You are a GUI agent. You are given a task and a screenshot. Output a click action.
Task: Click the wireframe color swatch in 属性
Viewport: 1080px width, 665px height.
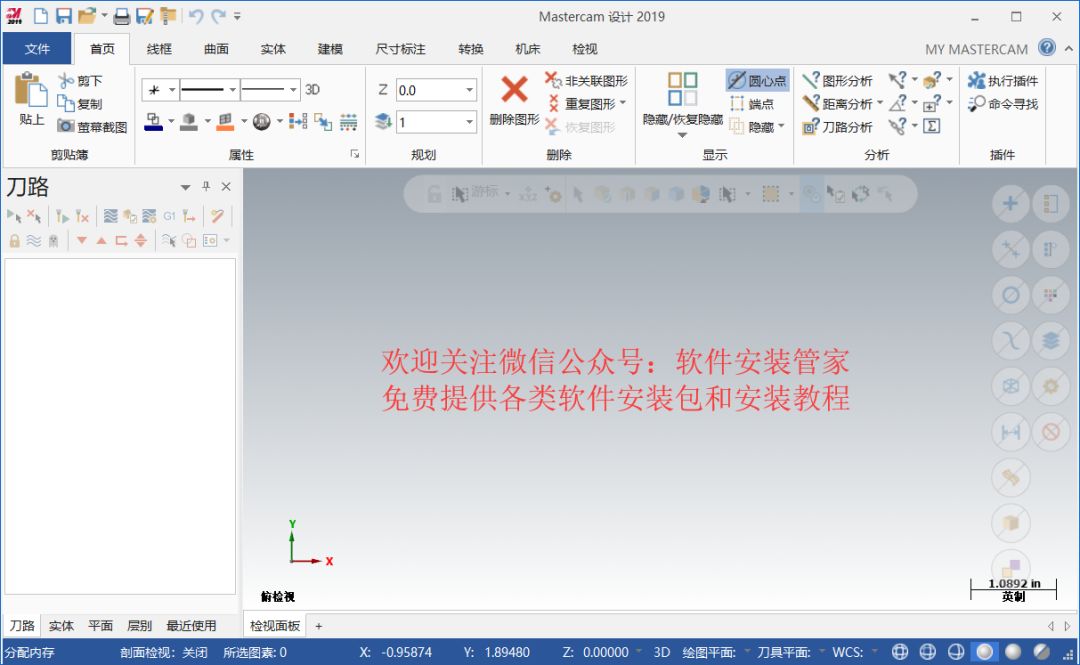[153, 121]
